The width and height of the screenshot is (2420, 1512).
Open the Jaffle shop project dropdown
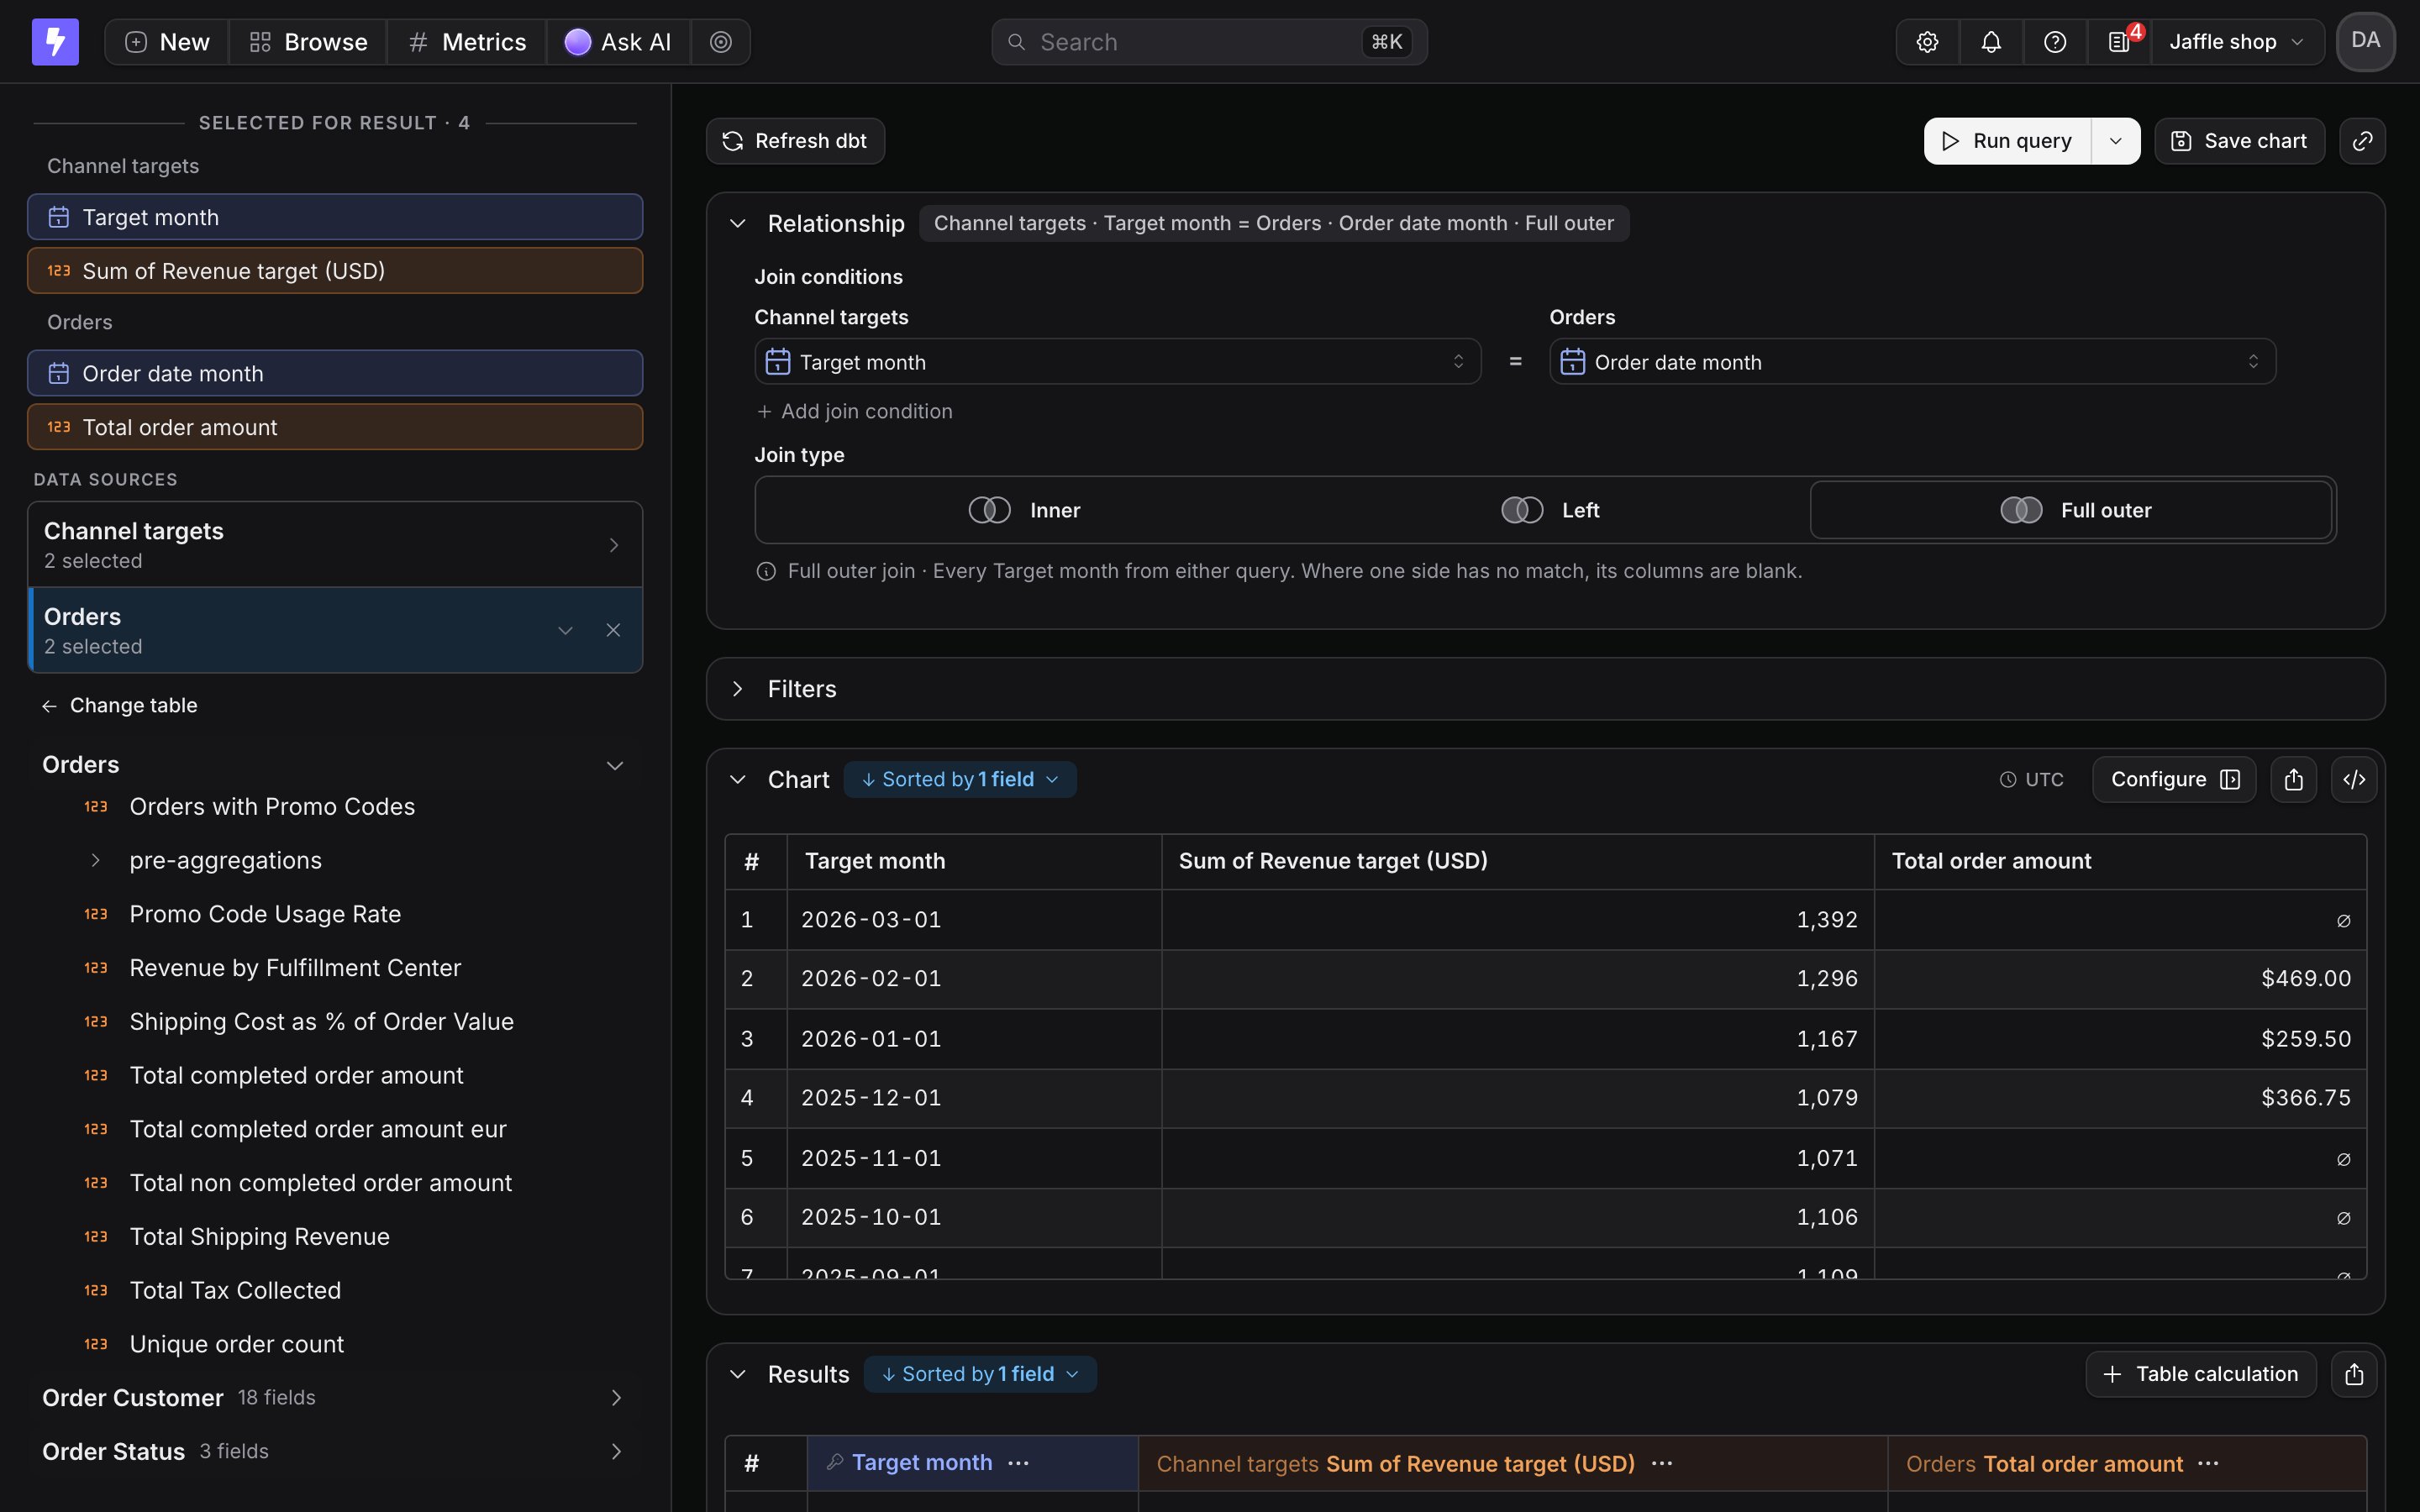(x=2237, y=42)
